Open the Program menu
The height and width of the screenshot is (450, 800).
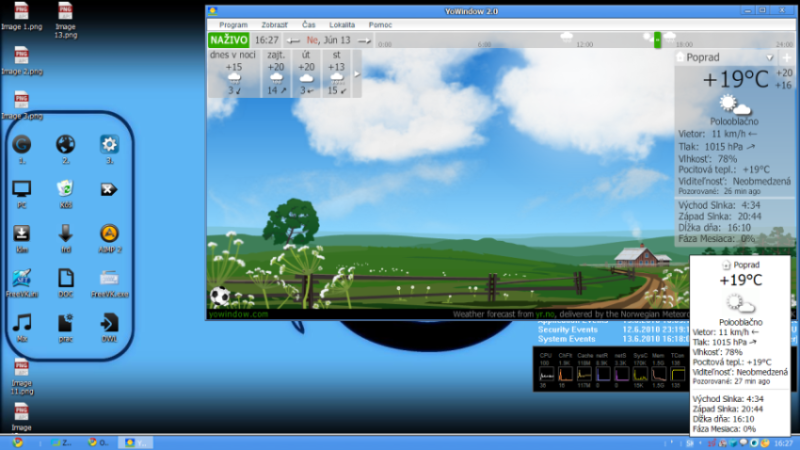click(233, 24)
